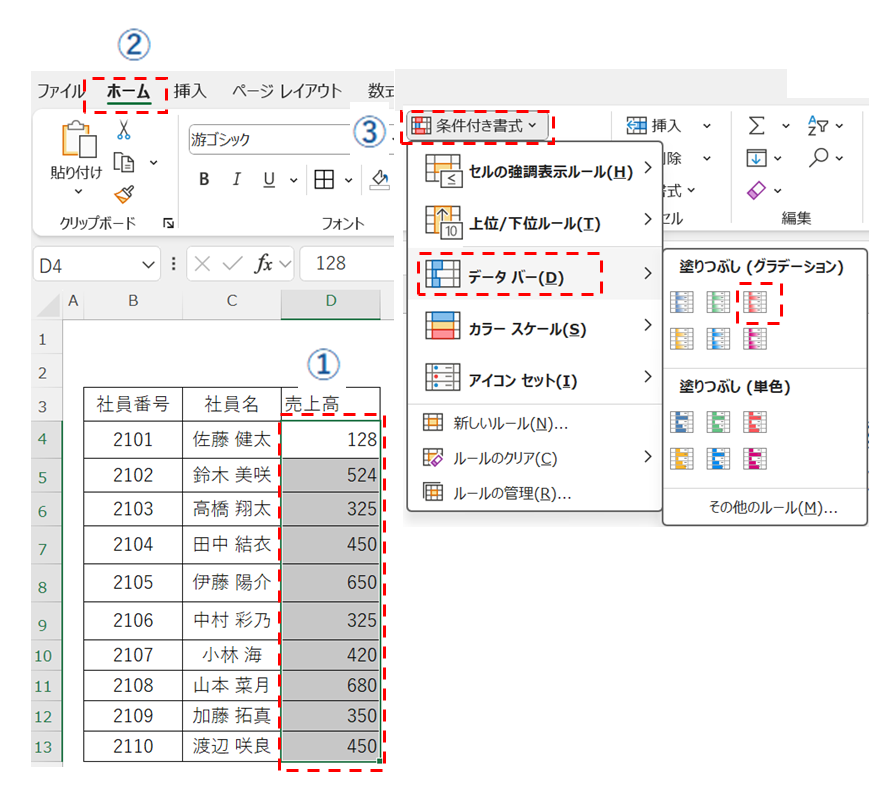
Task: Choose the red gradient data bar swatch
Action: [x=756, y=303]
